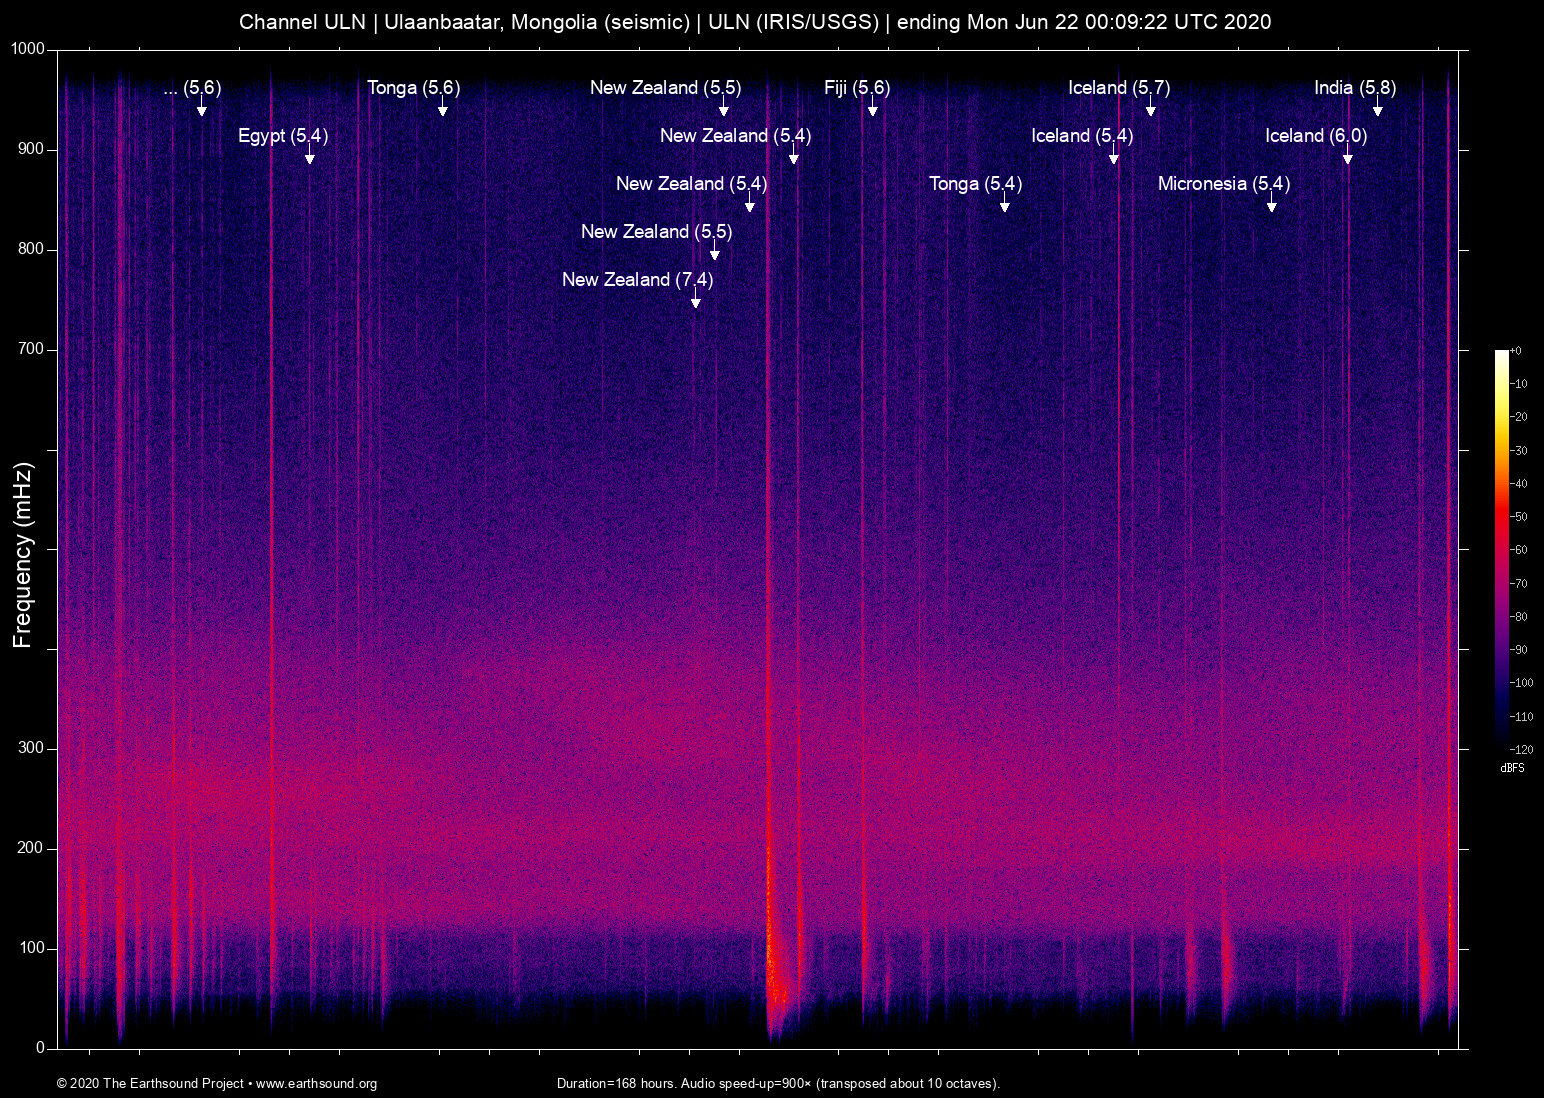
Task: Click the Duration=168 hours caption text
Action: 778,1084
